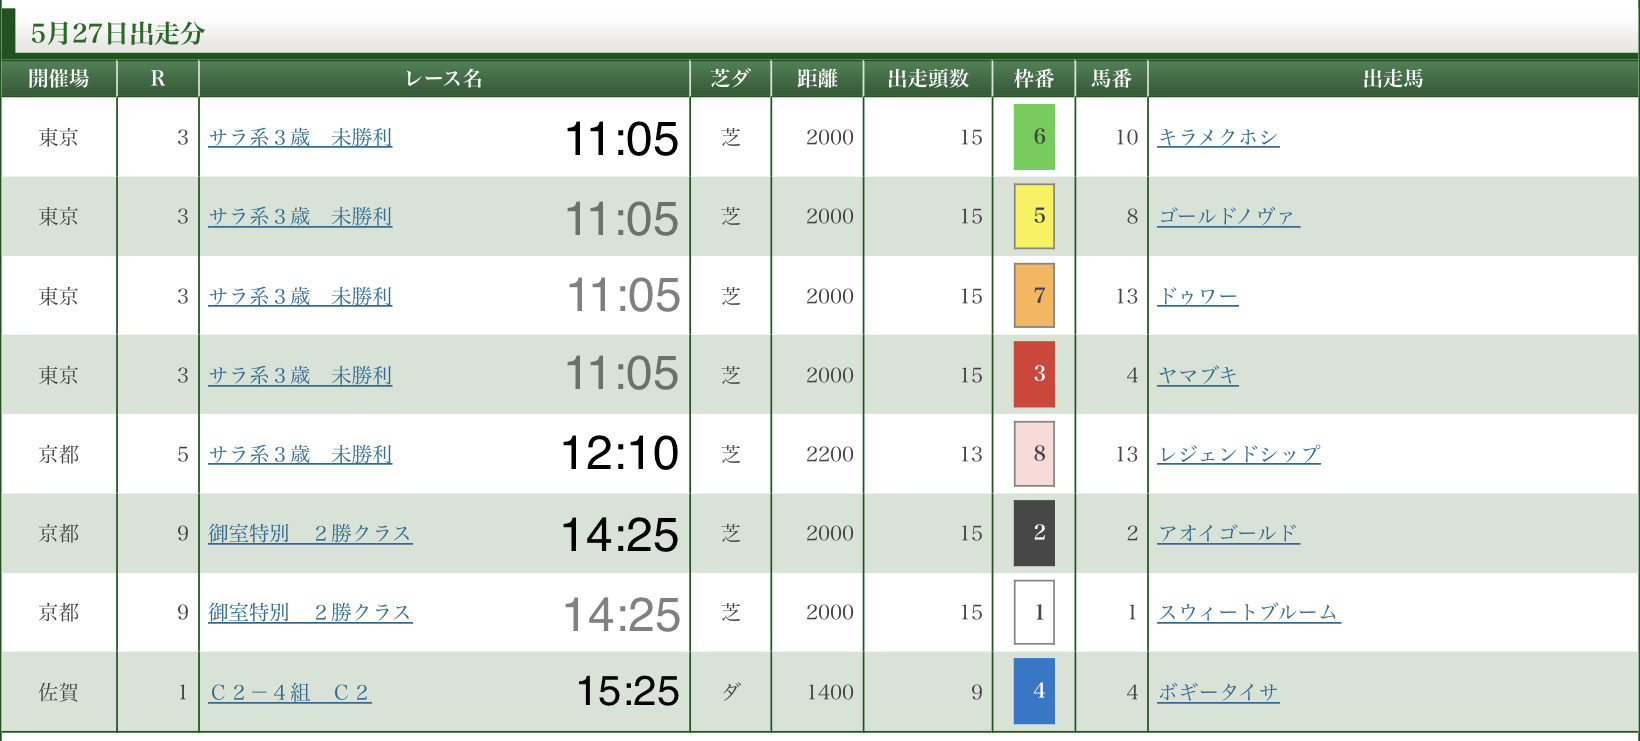Screen dimensions: 1640x741
Task: Click the アオイゴールド horse link
Action: (x=1228, y=533)
